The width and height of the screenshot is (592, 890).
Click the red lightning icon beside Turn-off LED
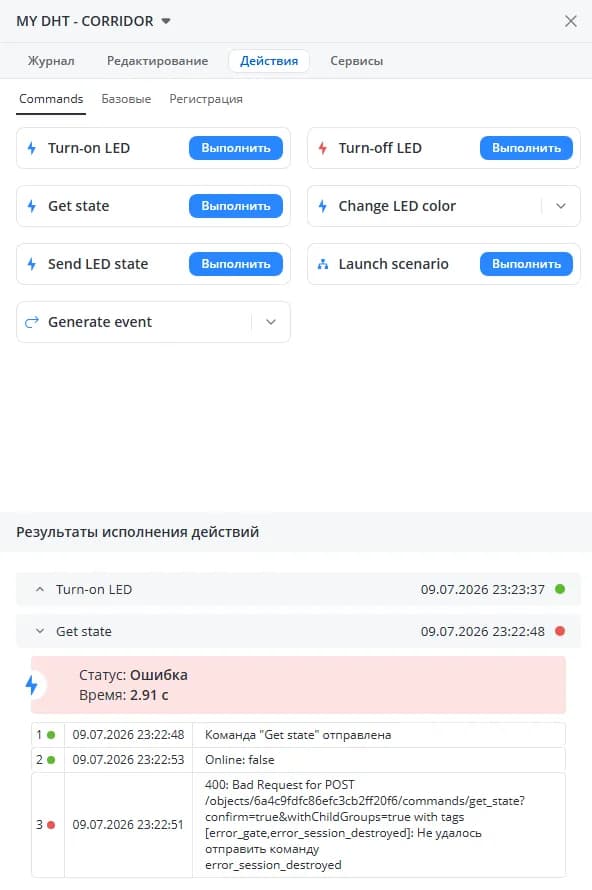[322, 148]
